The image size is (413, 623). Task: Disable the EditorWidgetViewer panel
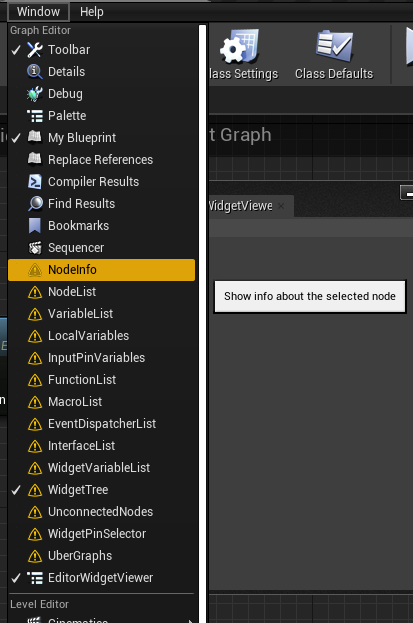(x=101, y=578)
